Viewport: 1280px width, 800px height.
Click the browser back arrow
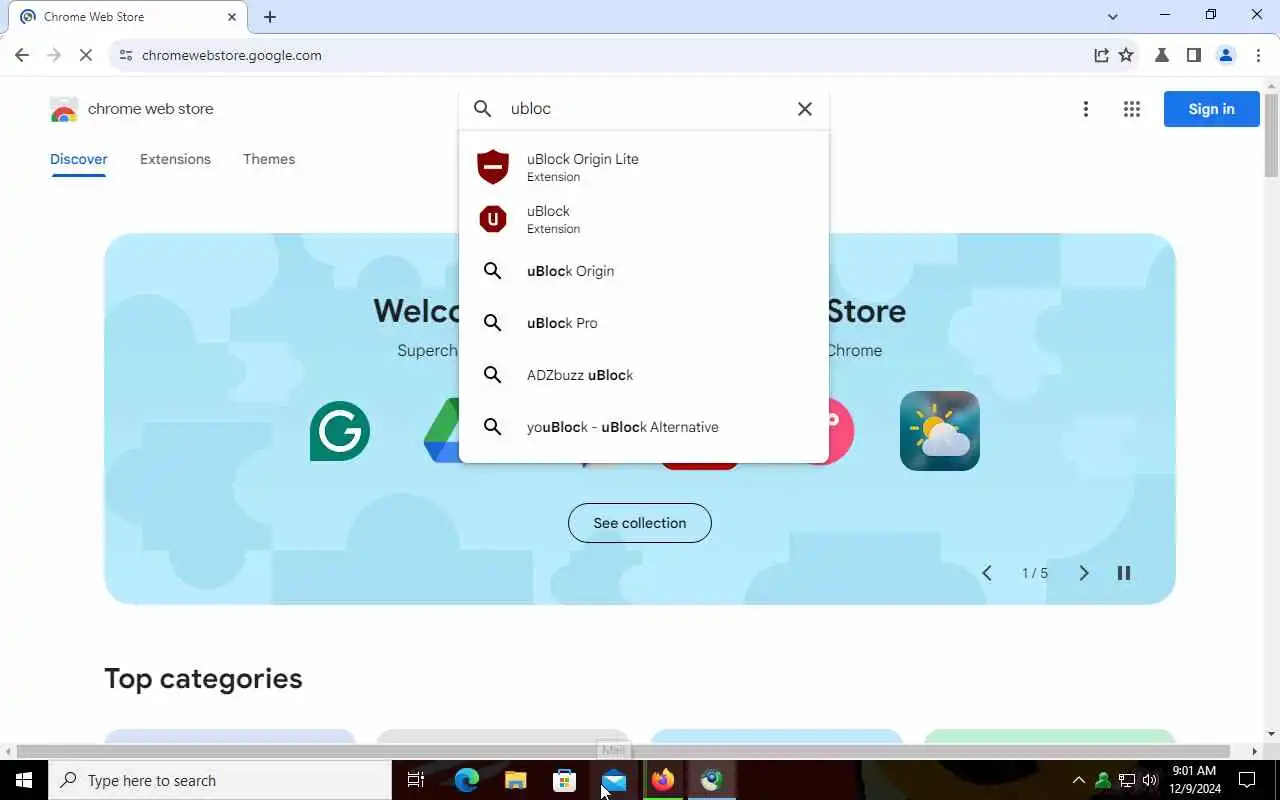tap(22, 55)
